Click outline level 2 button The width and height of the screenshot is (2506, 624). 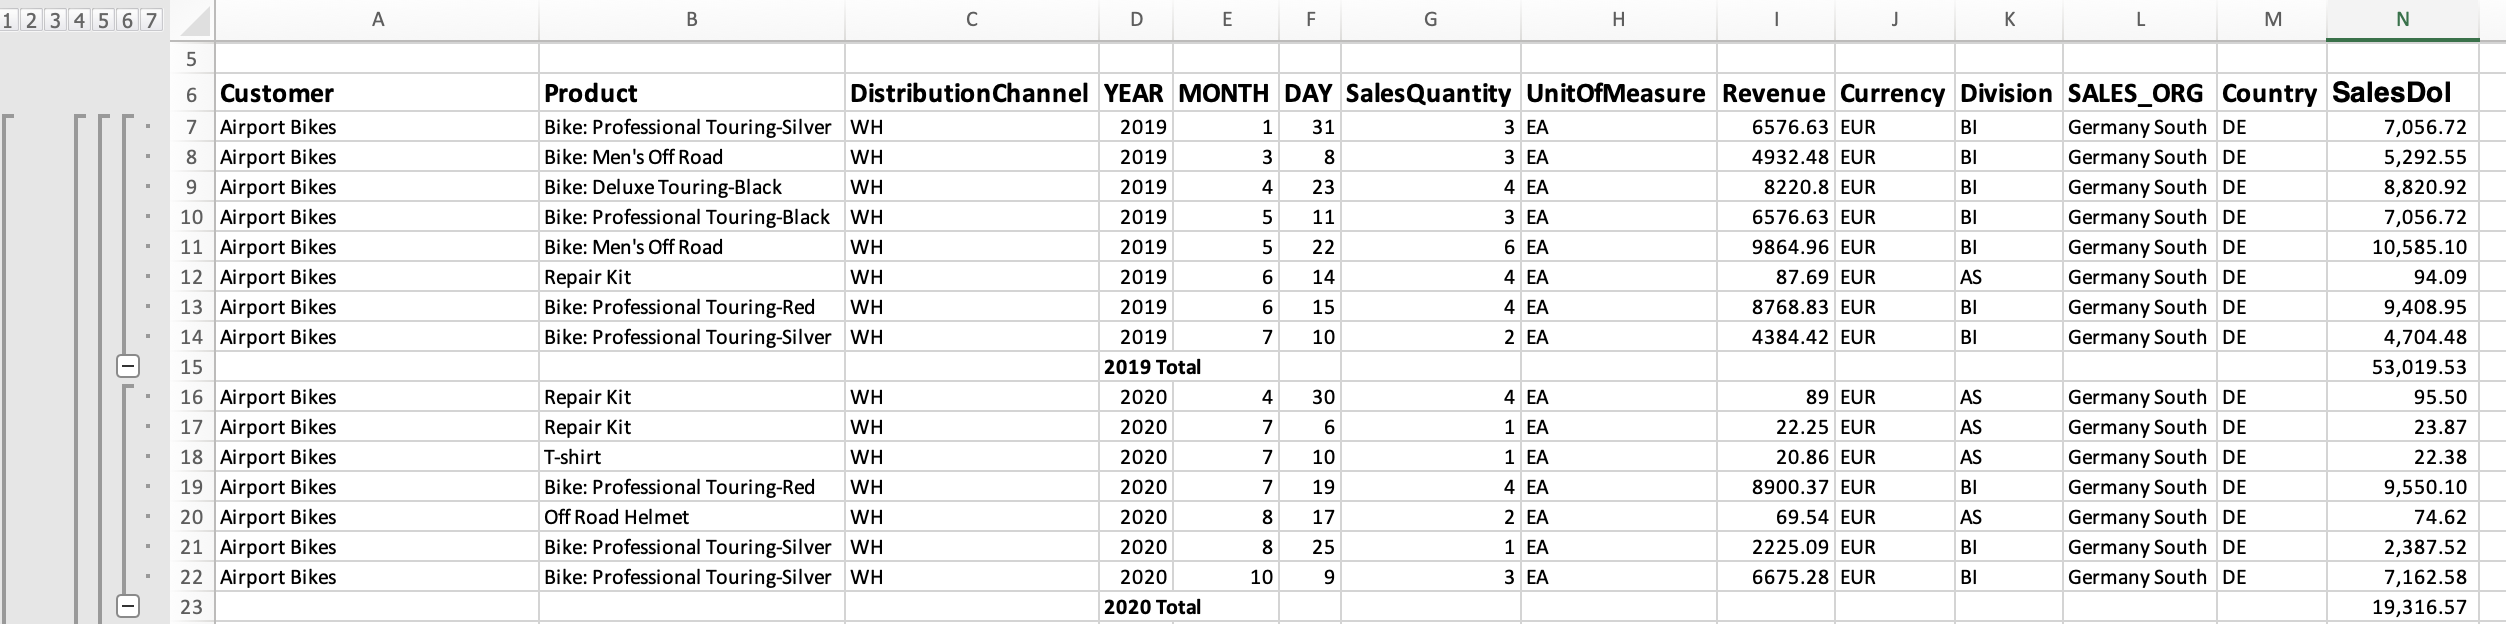[x=32, y=20]
